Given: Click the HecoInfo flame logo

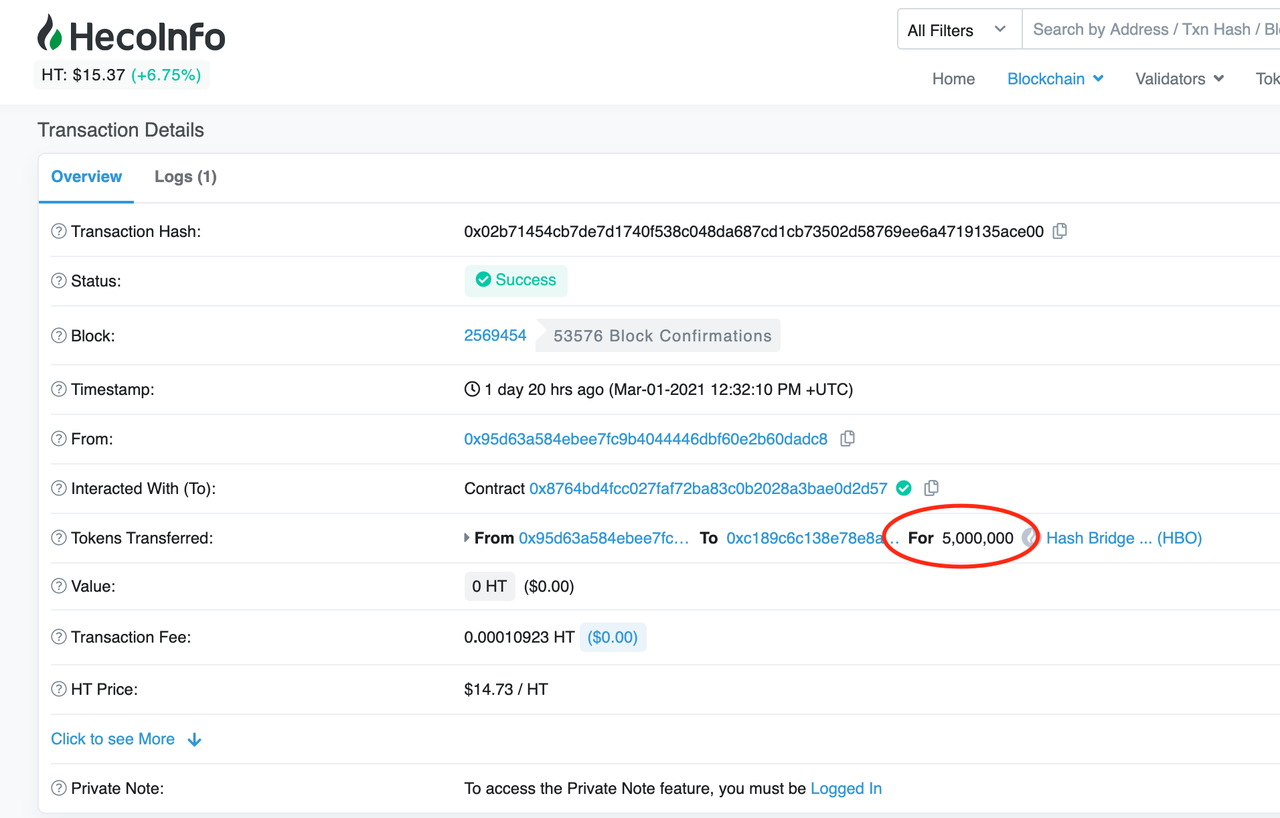Looking at the screenshot, I should click(50, 35).
